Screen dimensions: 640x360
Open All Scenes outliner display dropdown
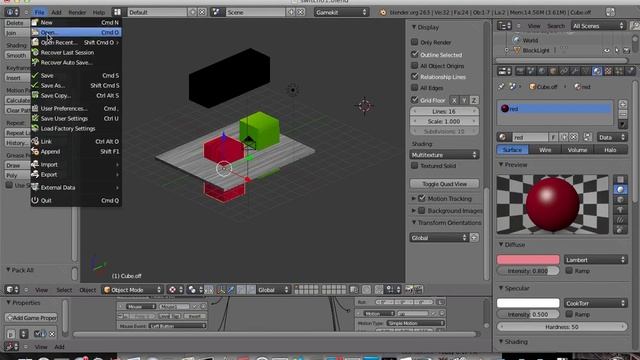coord(598,26)
